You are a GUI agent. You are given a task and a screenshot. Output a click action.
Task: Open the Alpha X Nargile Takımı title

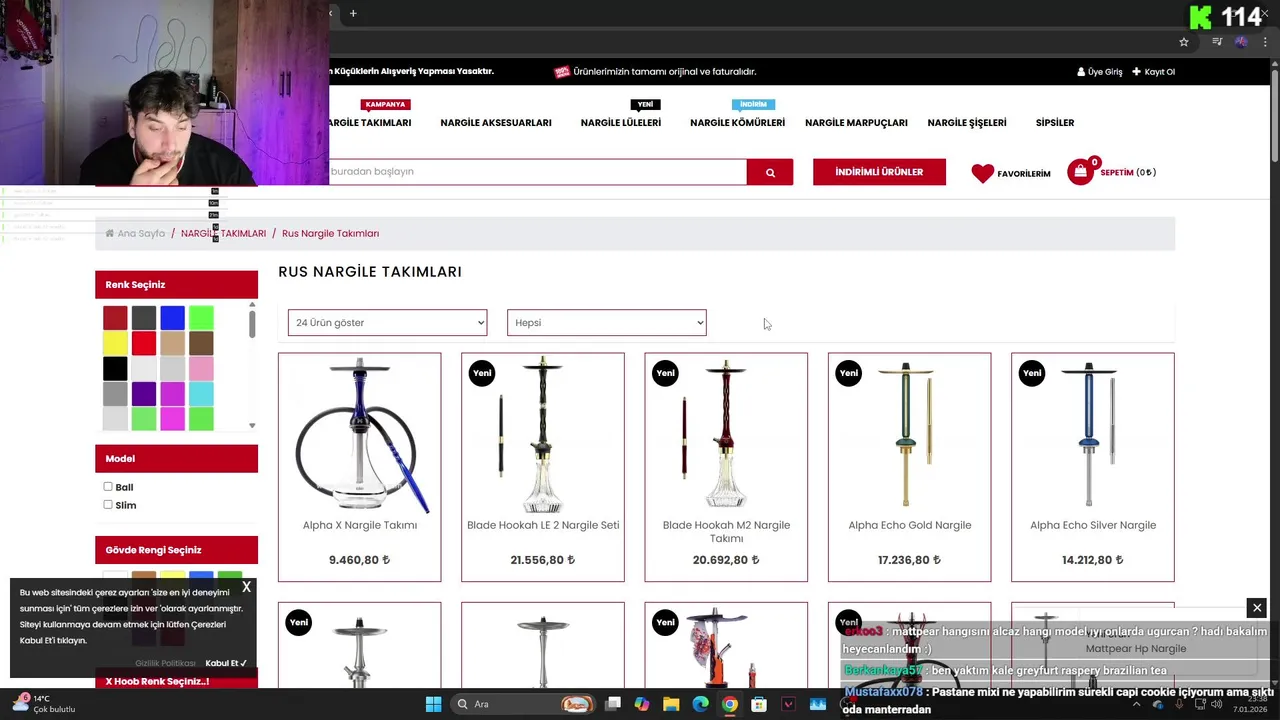[360, 525]
